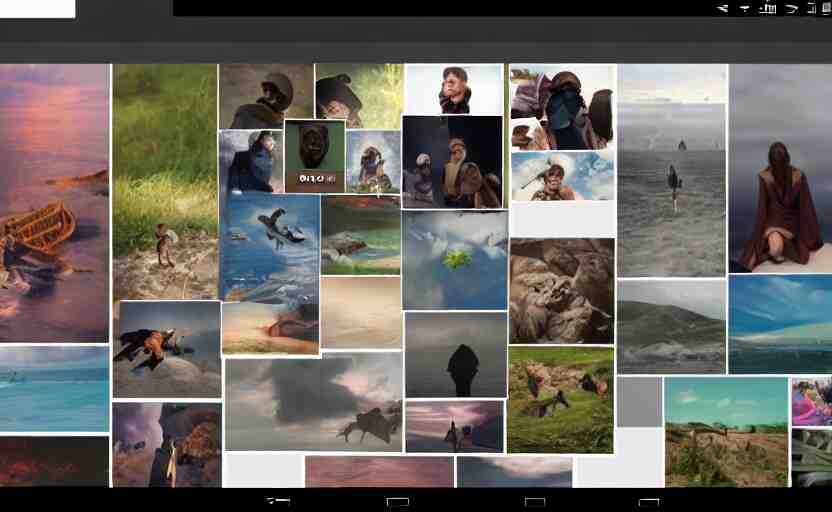
Task: Click the second rectangle icon in bottom bar
Action: pos(397,501)
